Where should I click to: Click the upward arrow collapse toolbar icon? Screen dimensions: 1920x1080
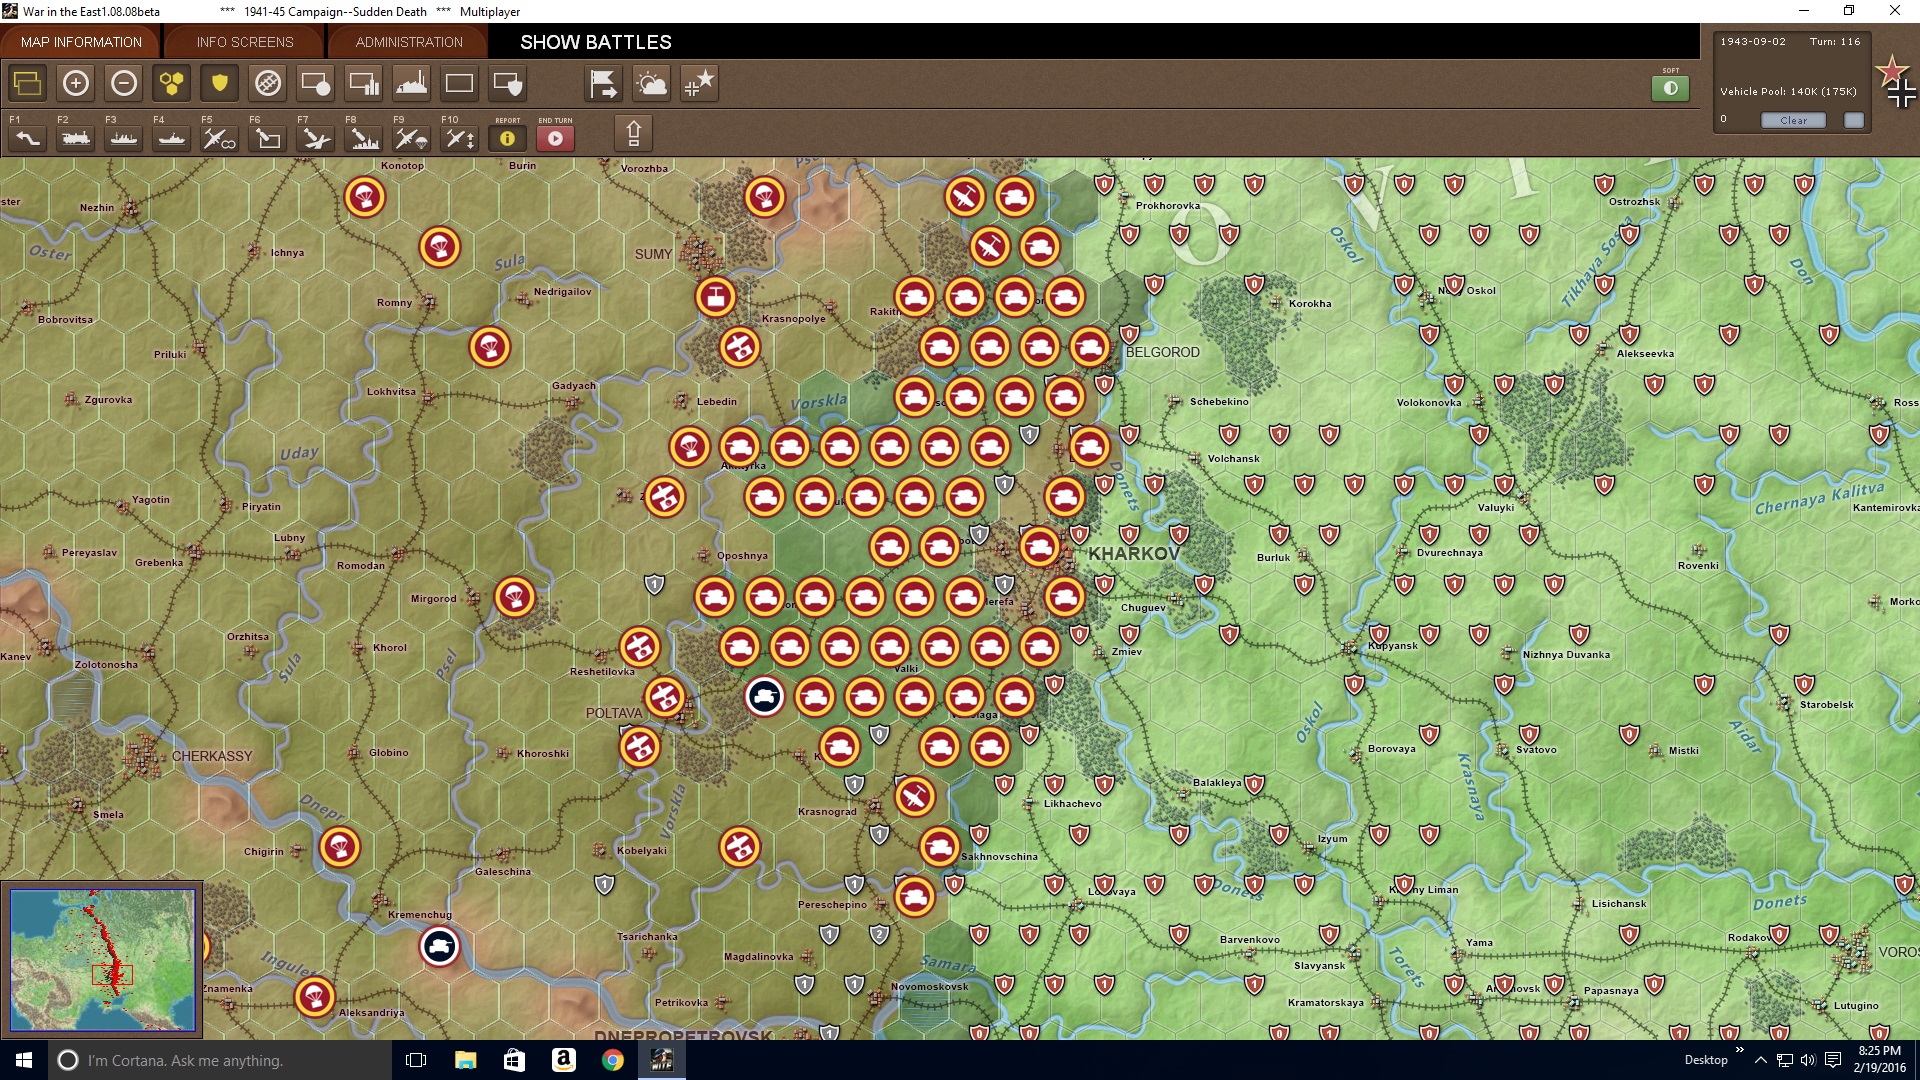coord(633,133)
